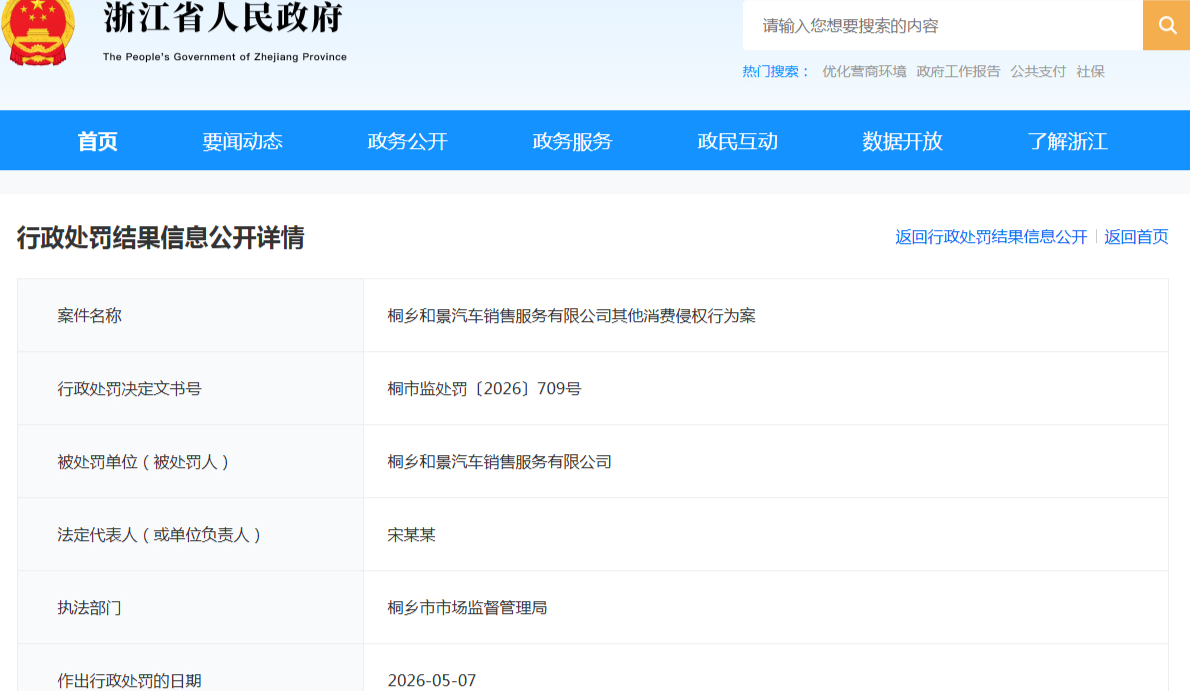Select the 被处罚单位（被处罚人） label cell
This screenshot has width=1190, height=691.
pos(190,462)
